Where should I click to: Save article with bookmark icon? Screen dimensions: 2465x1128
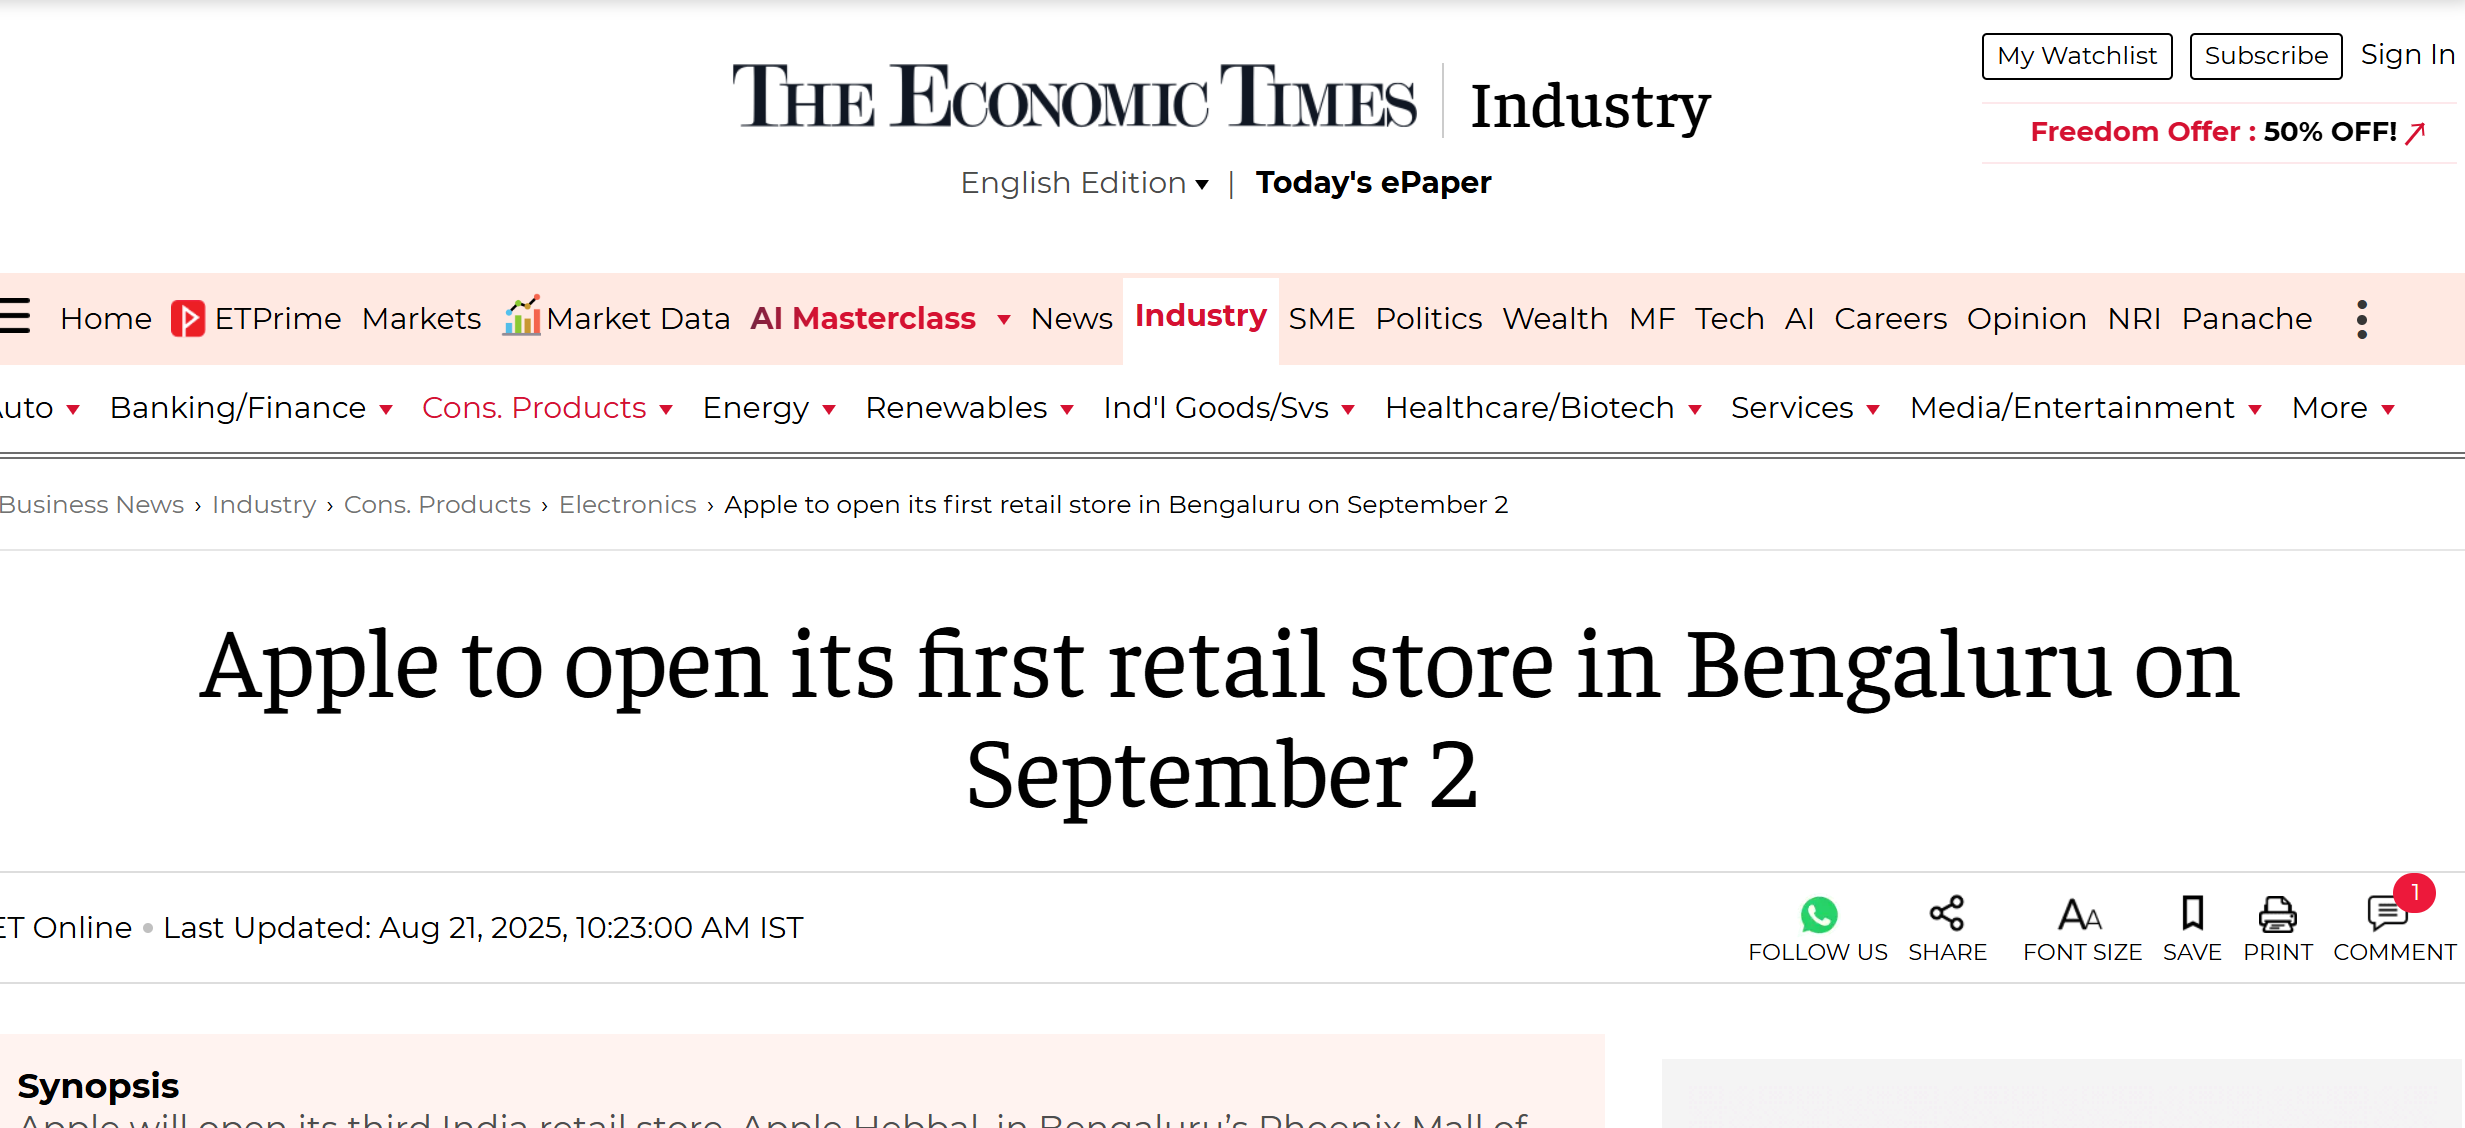pyautogui.click(x=2192, y=914)
